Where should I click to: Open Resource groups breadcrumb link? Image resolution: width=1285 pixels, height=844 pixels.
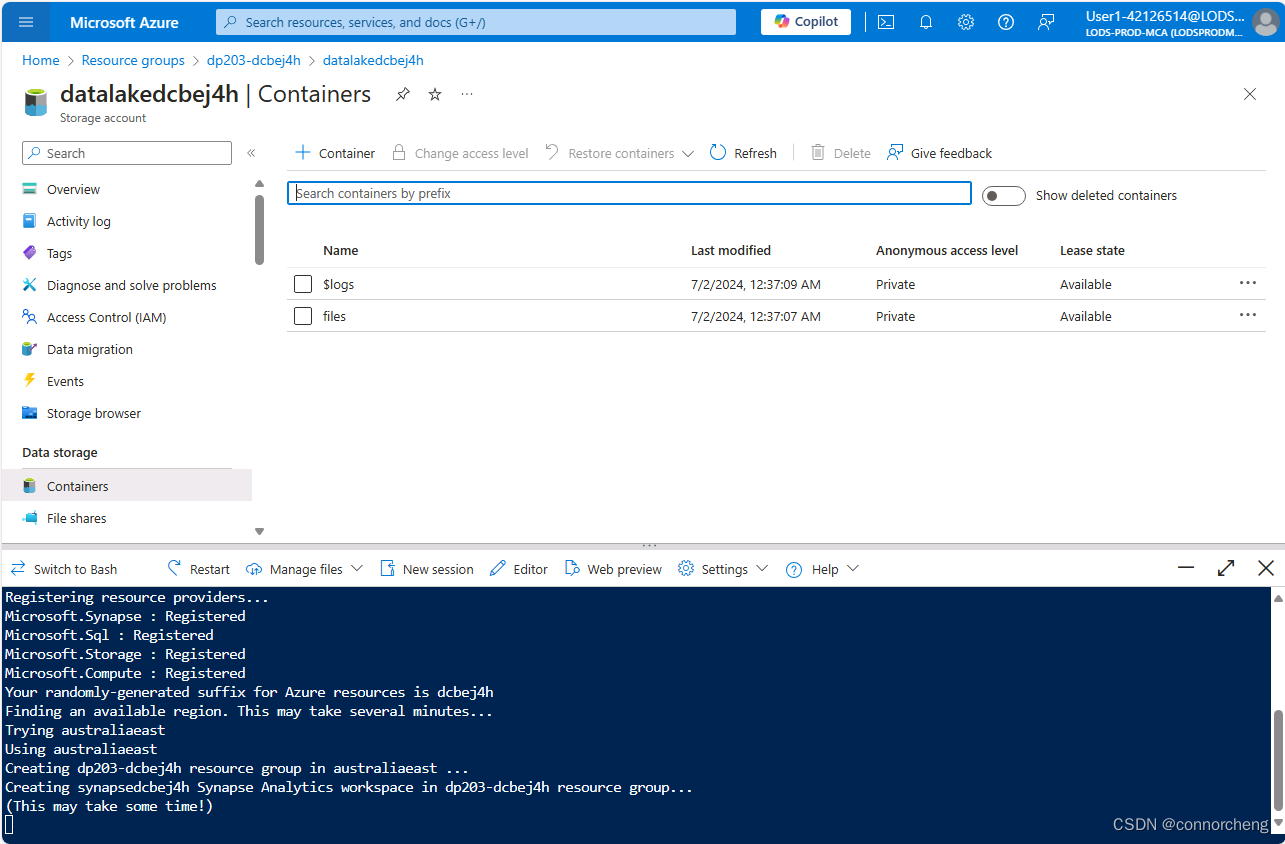tap(133, 60)
